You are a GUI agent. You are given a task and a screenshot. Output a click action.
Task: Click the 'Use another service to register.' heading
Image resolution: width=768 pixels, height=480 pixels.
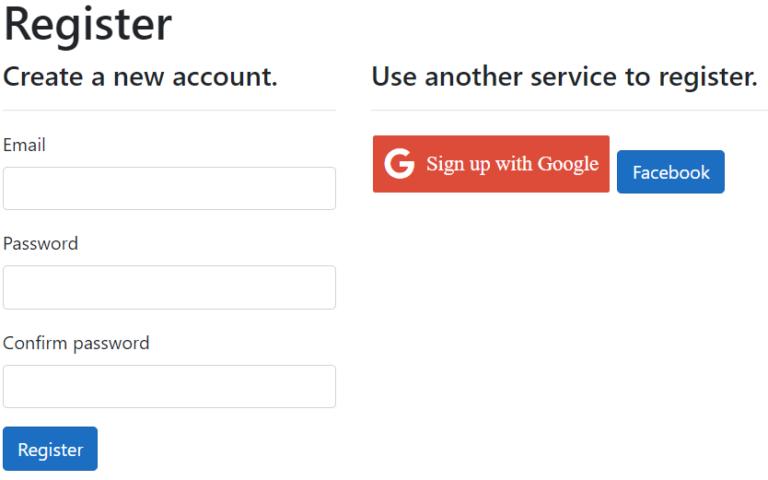click(564, 76)
